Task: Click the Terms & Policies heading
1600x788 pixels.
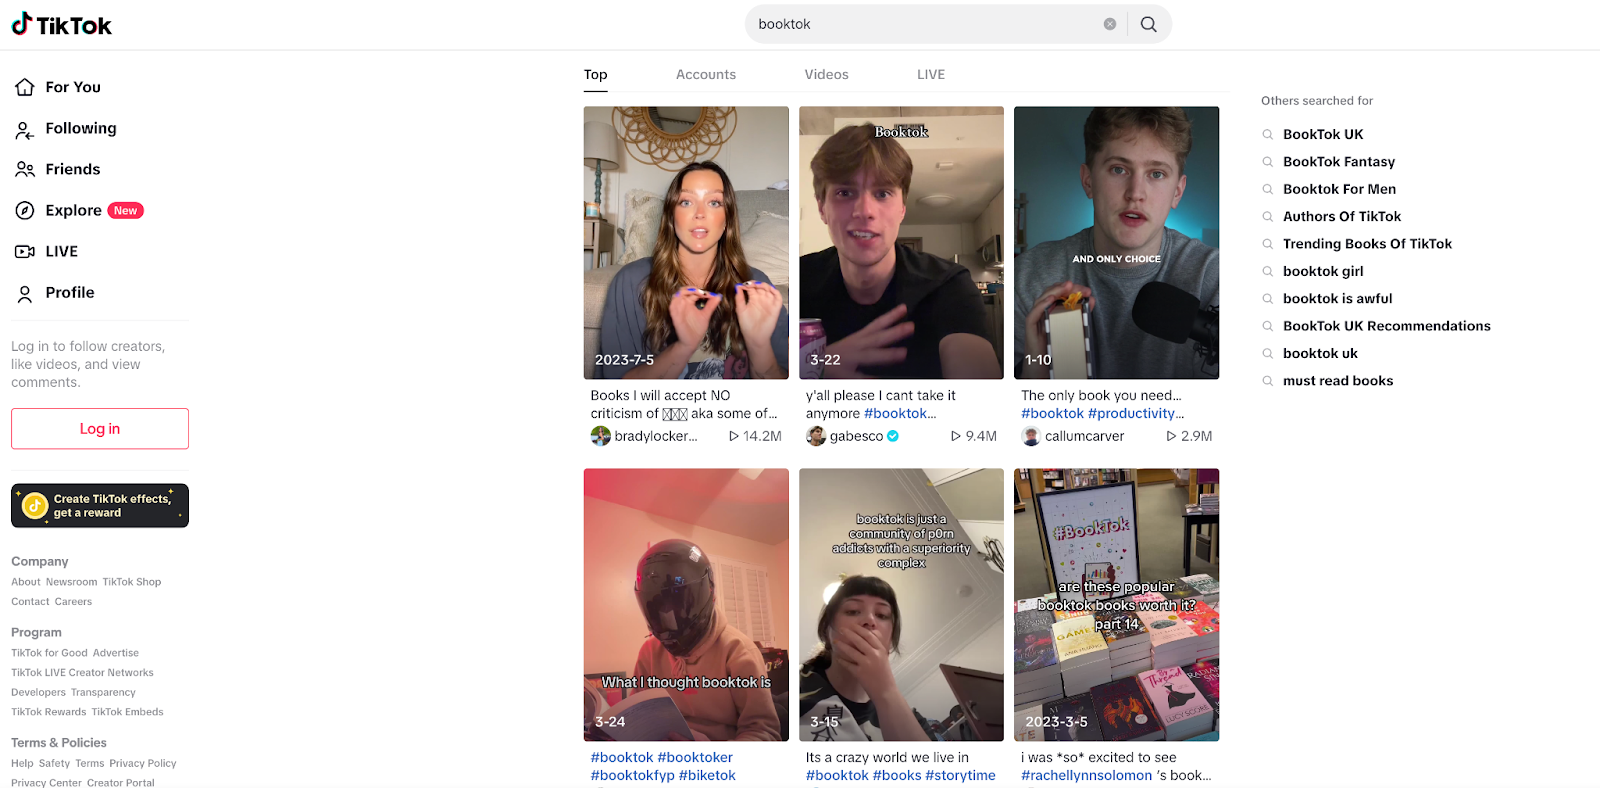Action: click(x=59, y=743)
